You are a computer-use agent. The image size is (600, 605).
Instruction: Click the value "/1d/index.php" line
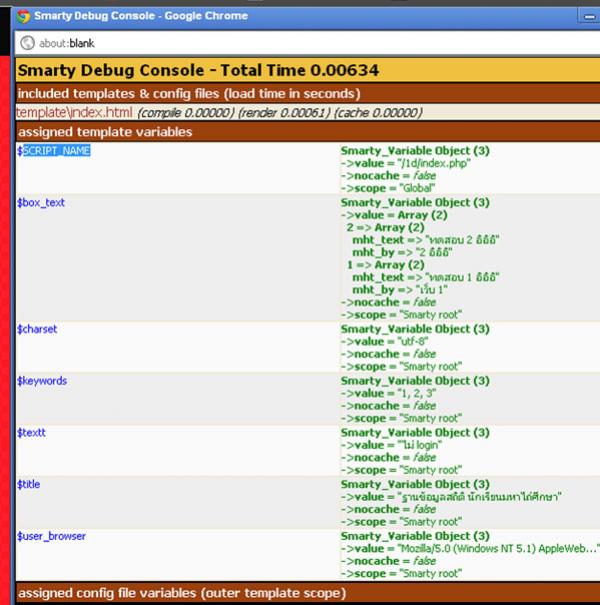coord(406,163)
